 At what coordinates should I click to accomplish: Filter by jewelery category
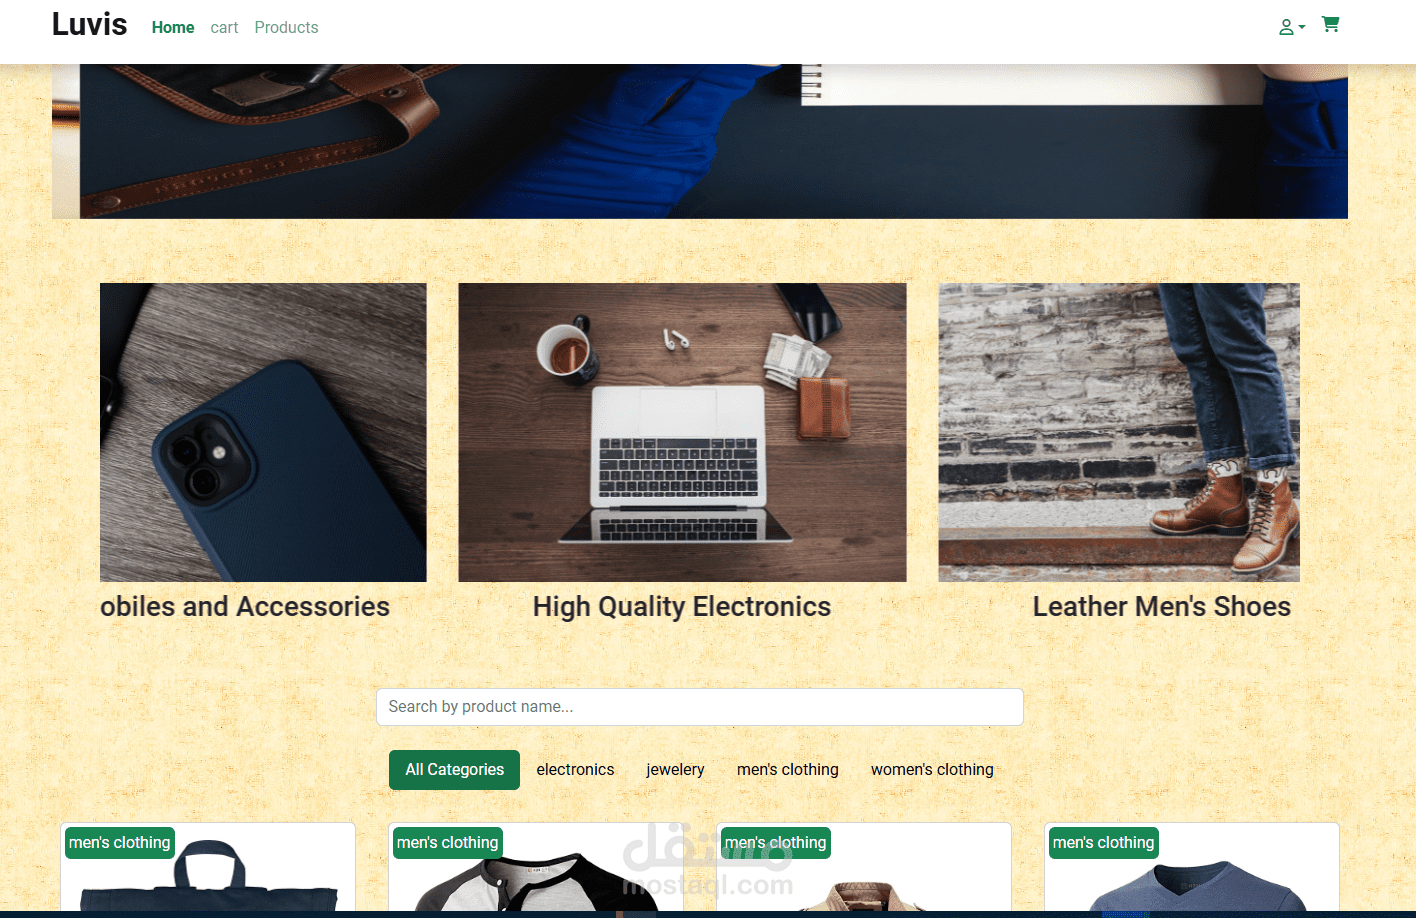(675, 770)
